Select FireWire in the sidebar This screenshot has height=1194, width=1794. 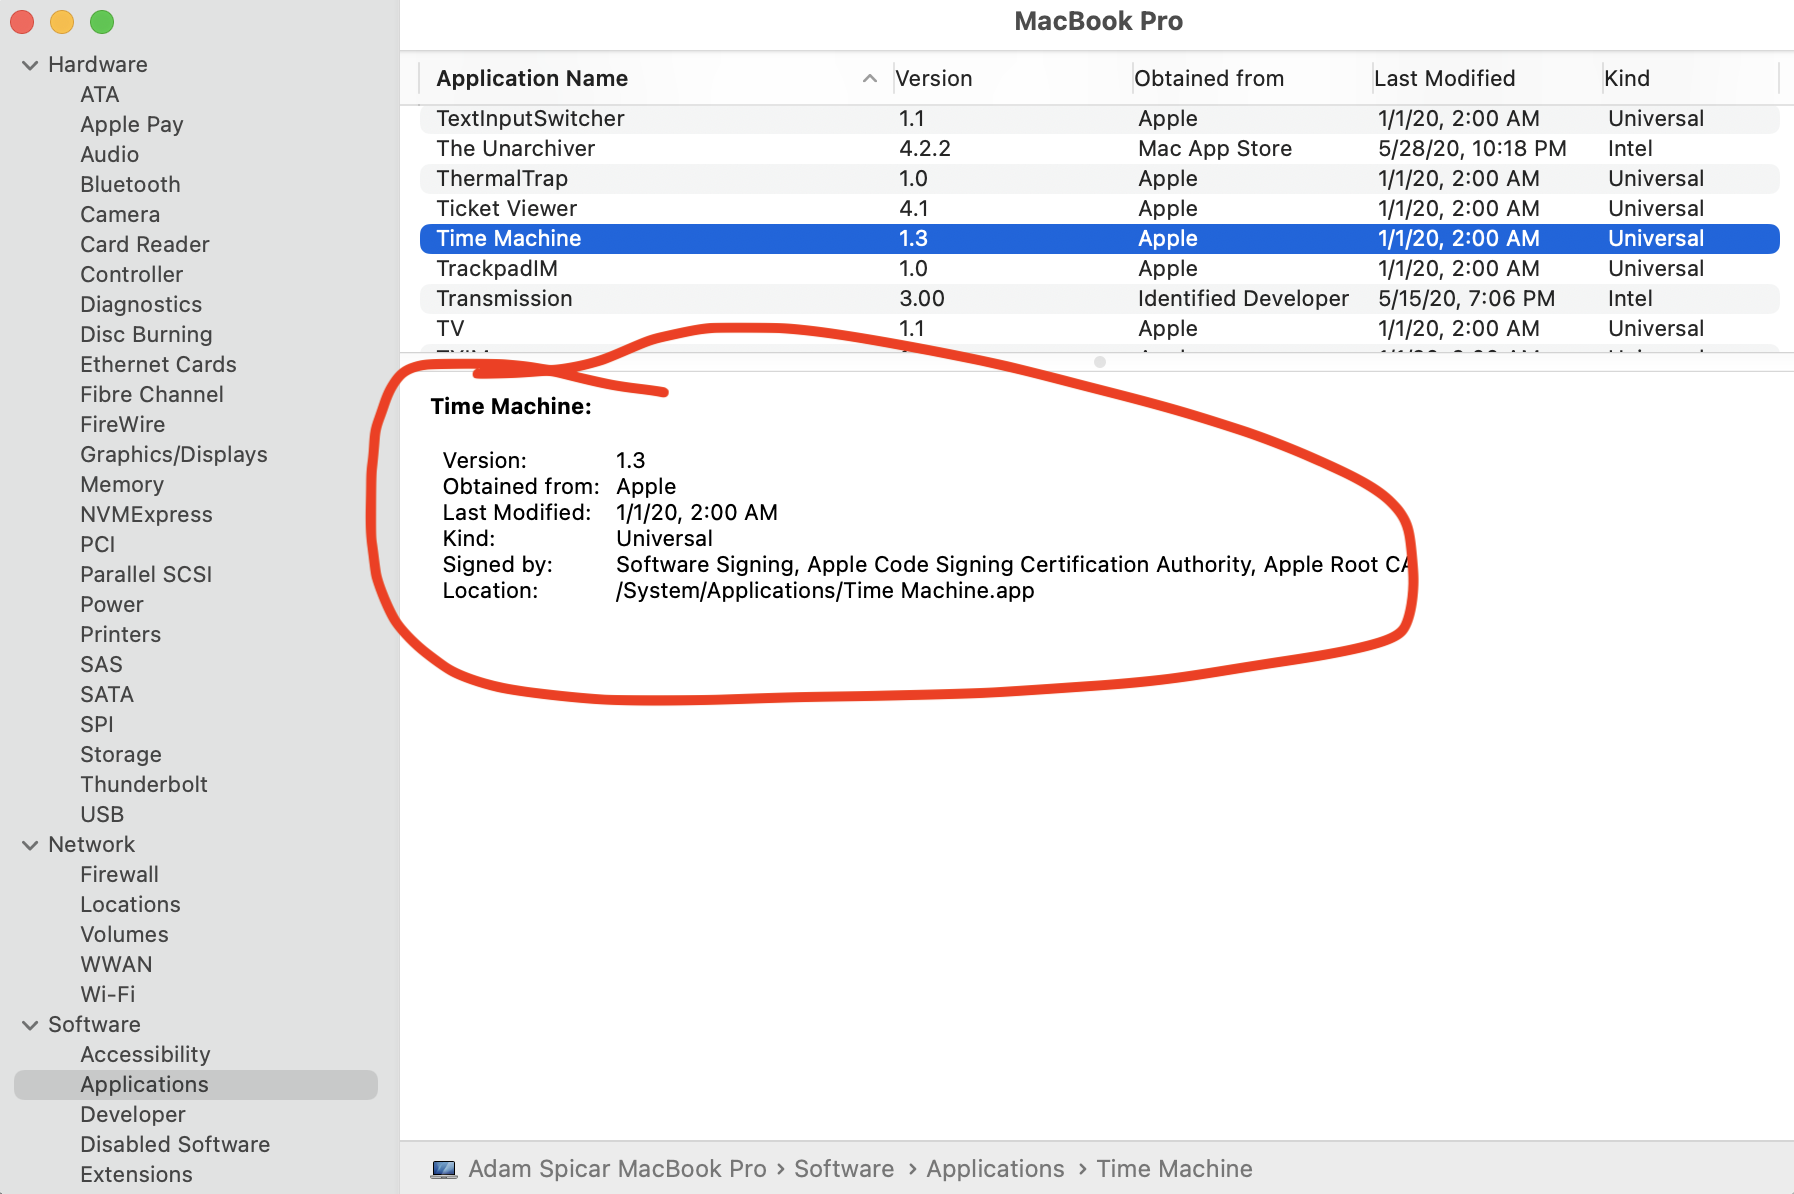pos(123,424)
